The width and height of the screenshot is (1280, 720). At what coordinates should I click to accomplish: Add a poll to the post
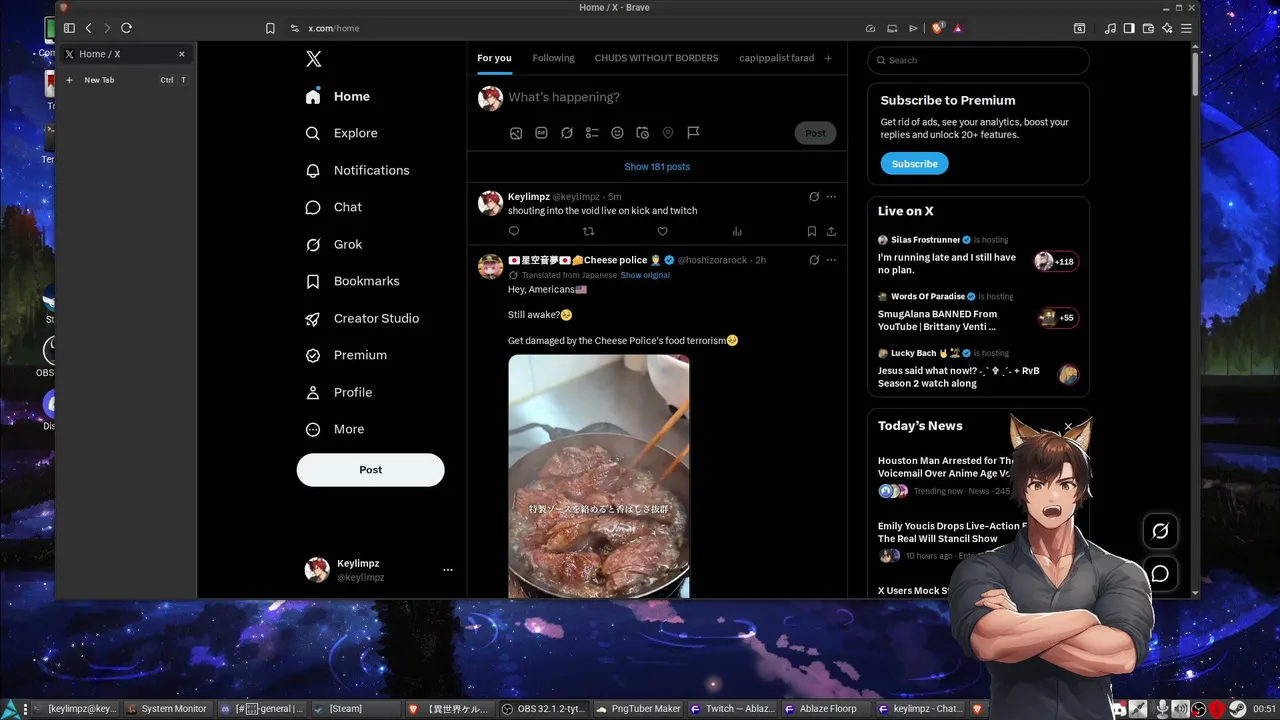[592, 133]
